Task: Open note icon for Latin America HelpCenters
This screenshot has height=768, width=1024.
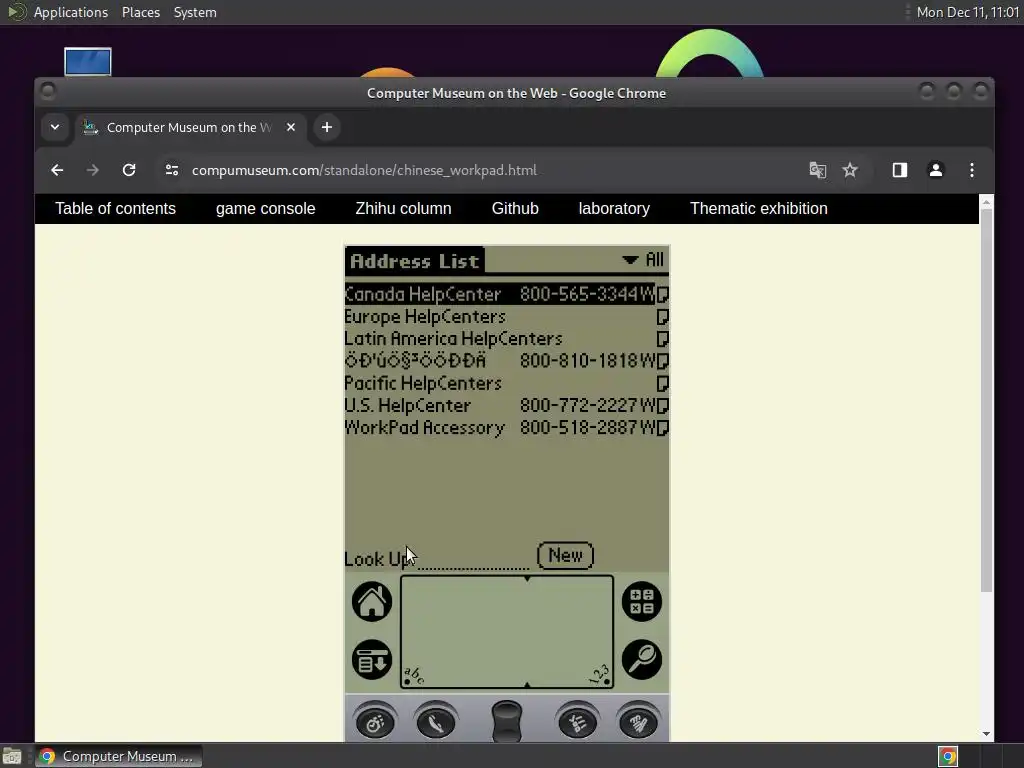Action: (x=662, y=339)
